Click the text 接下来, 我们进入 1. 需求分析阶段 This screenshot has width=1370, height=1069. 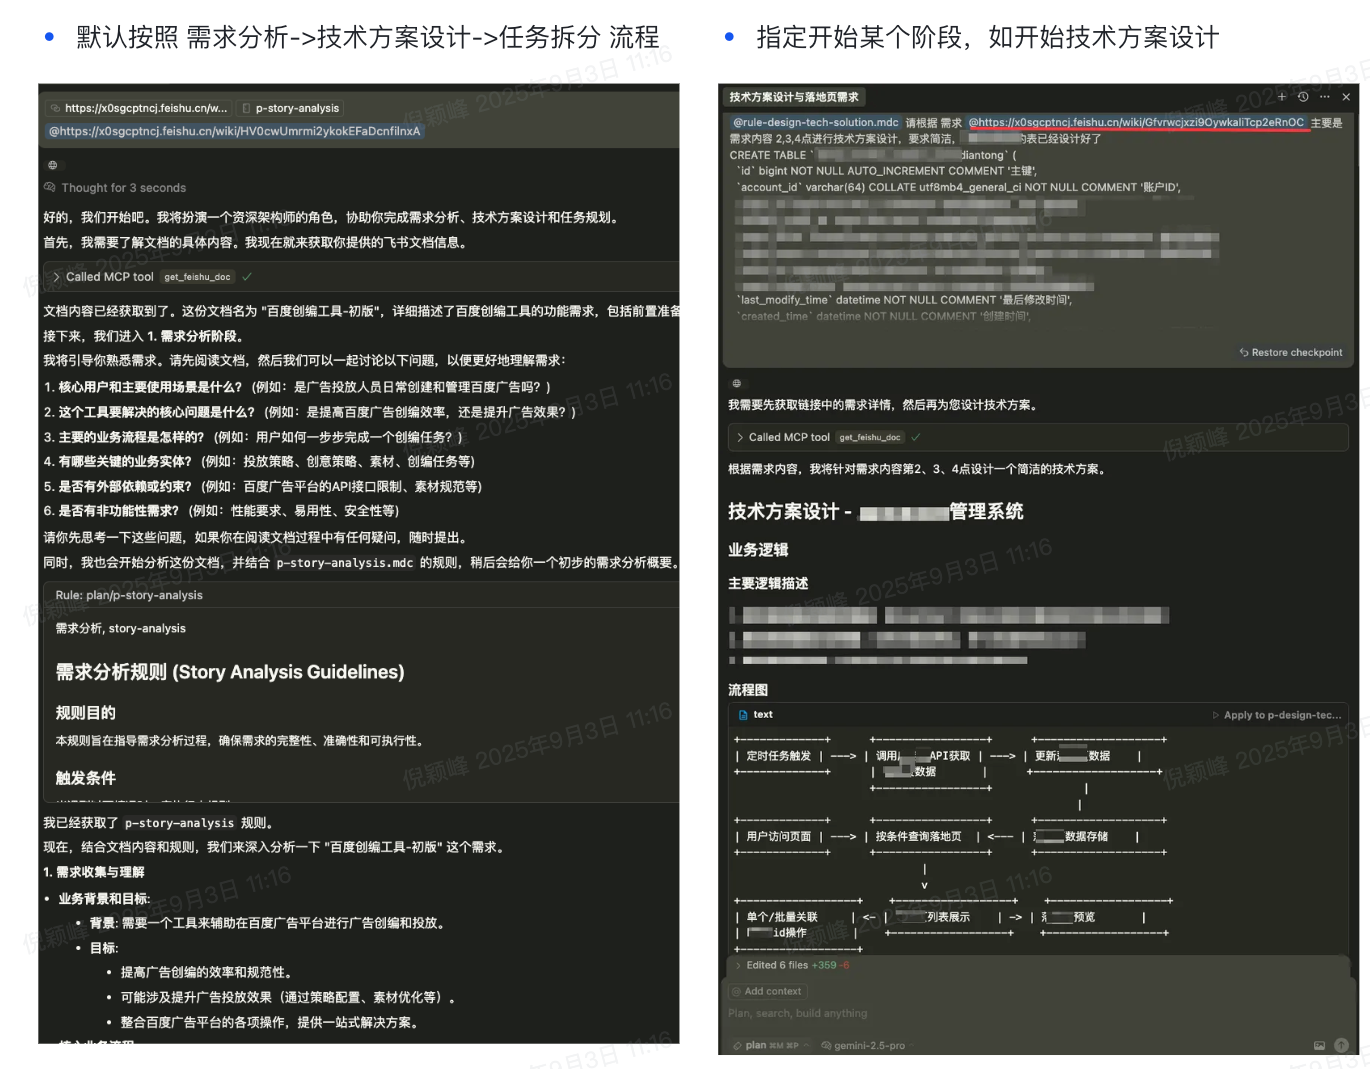(x=143, y=336)
